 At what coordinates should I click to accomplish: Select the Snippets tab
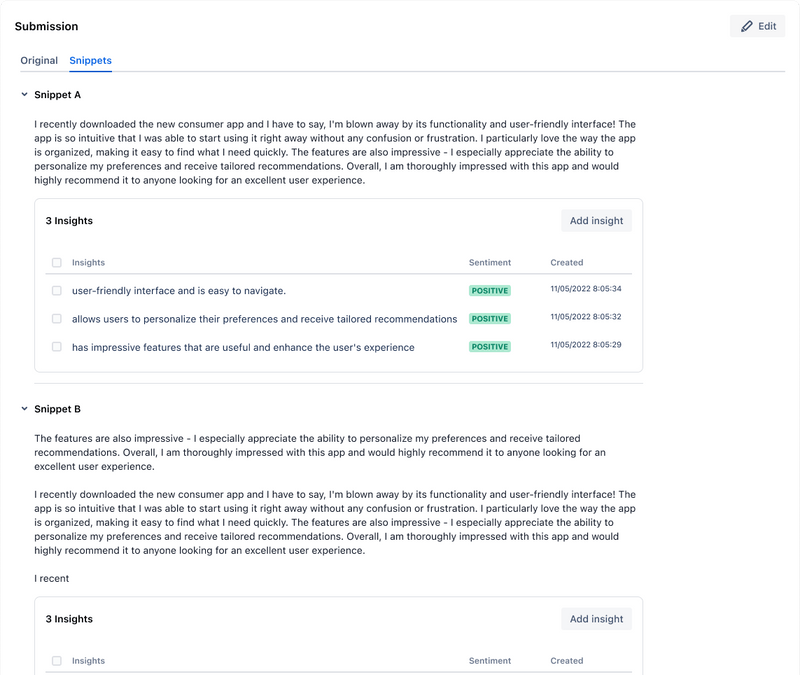coord(90,60)
